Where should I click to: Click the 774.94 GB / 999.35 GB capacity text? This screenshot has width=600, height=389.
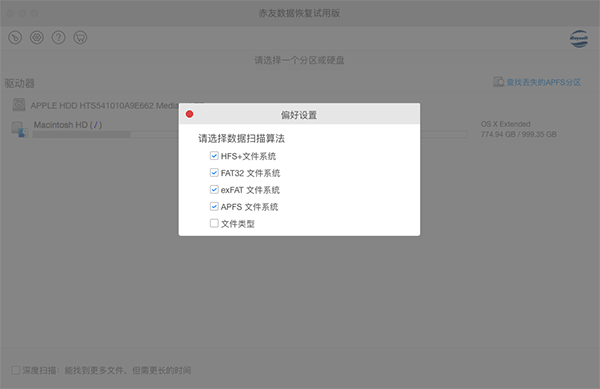click(518, 134)
